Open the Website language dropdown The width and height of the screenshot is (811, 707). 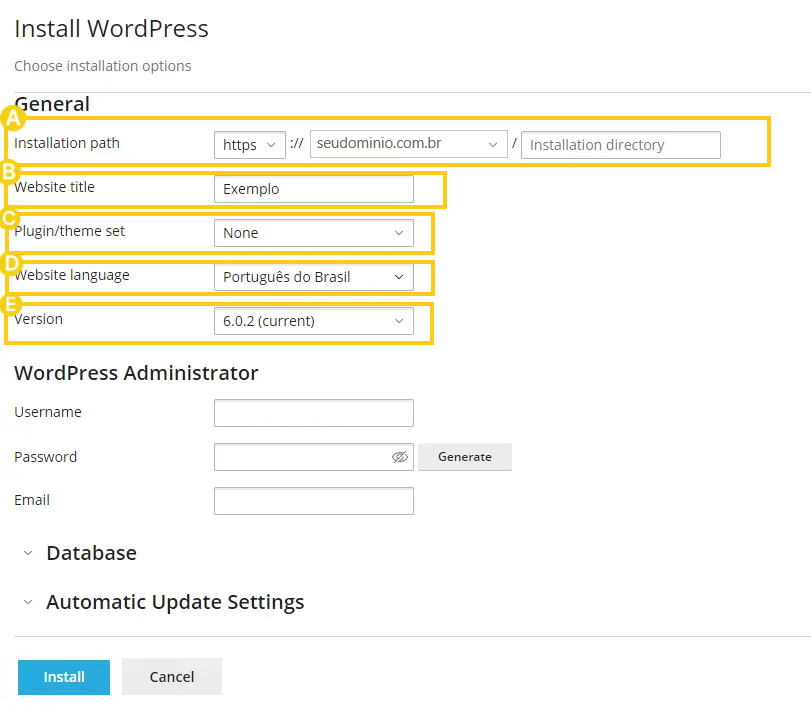tap(314, 277)
